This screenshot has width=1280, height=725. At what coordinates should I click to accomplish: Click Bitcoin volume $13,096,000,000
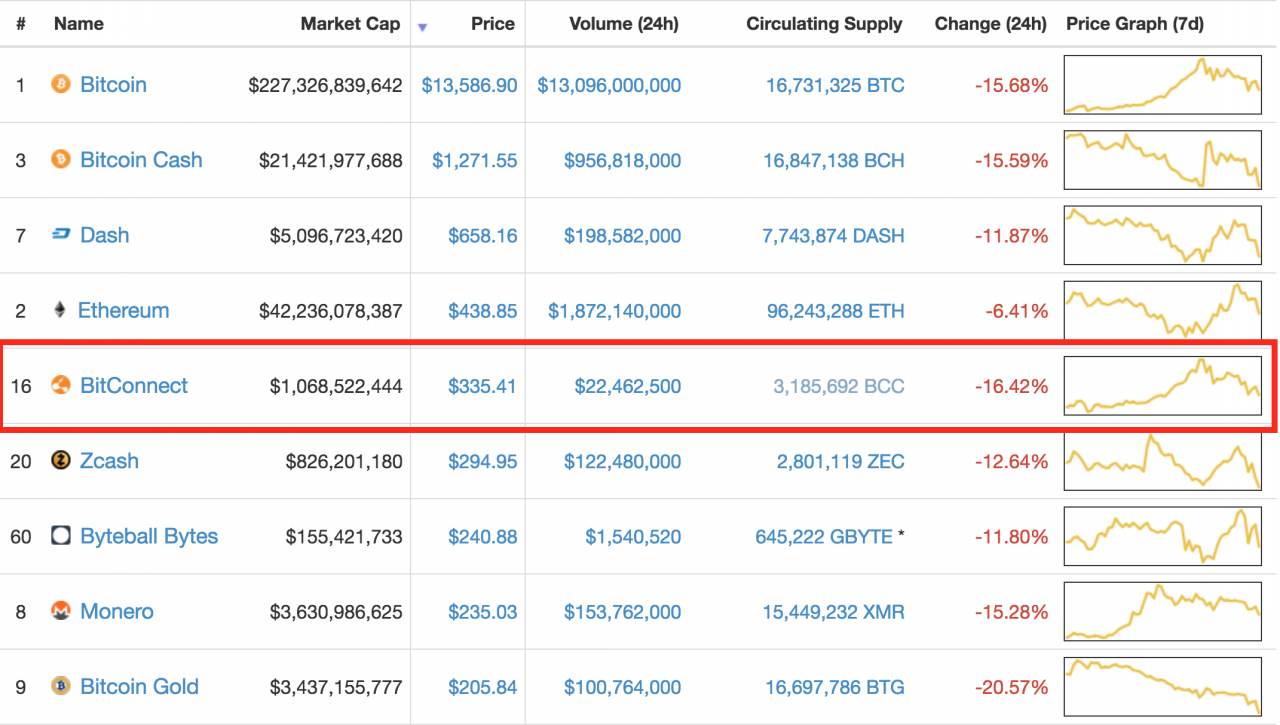click(x=609, y=85)
